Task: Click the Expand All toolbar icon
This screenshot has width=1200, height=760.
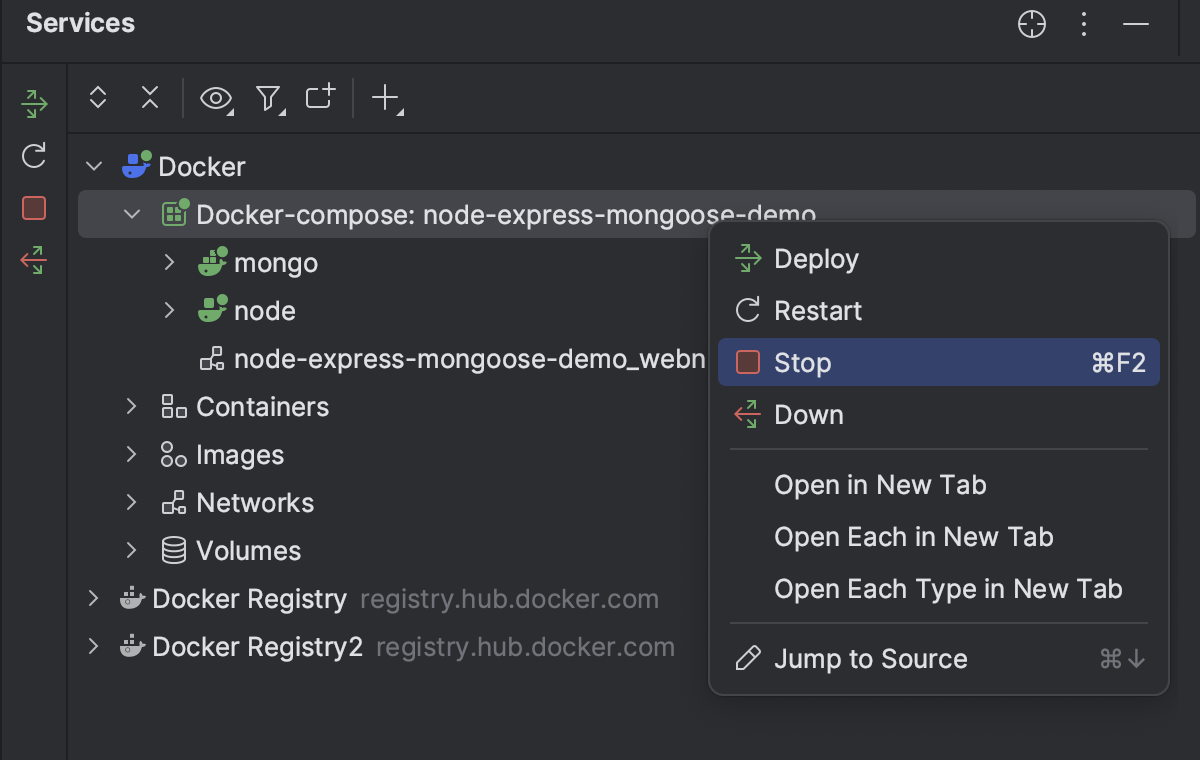Action: coord(98,97)
